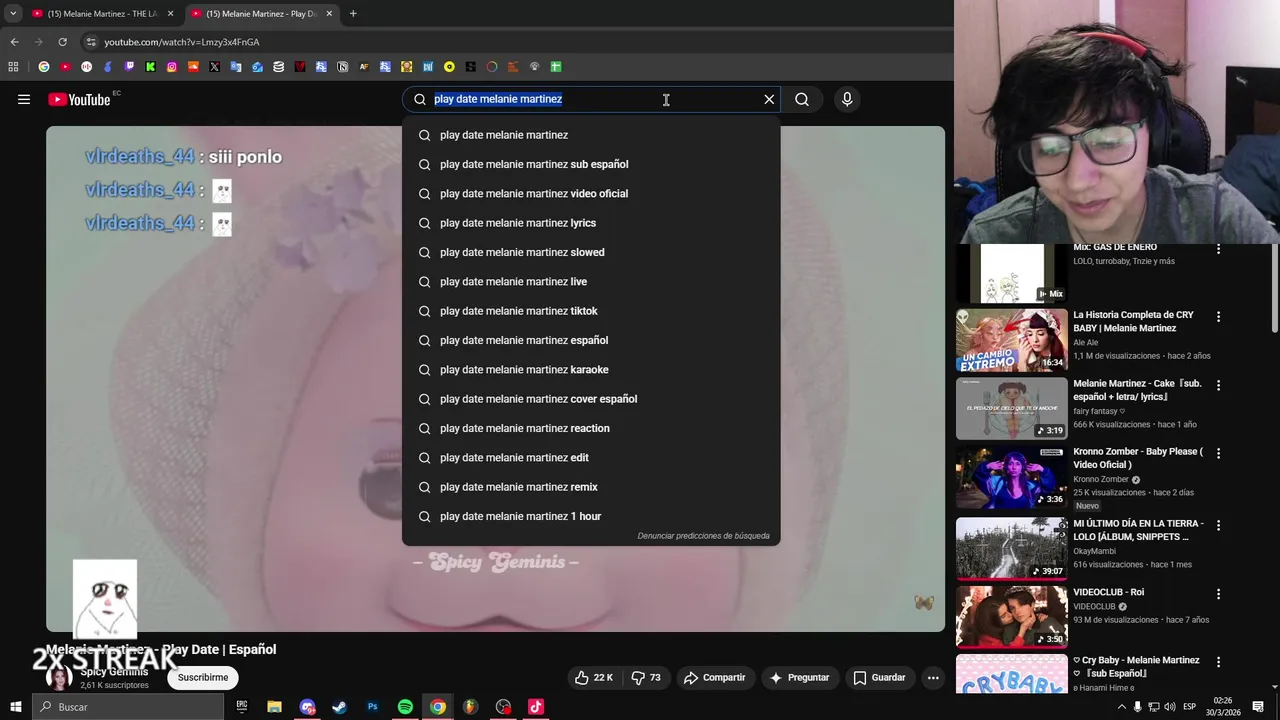Open options menu for 'Kronno Zomber - Baby Please'
Viewport: 1280px width, 720px height.
(1218, 453)
